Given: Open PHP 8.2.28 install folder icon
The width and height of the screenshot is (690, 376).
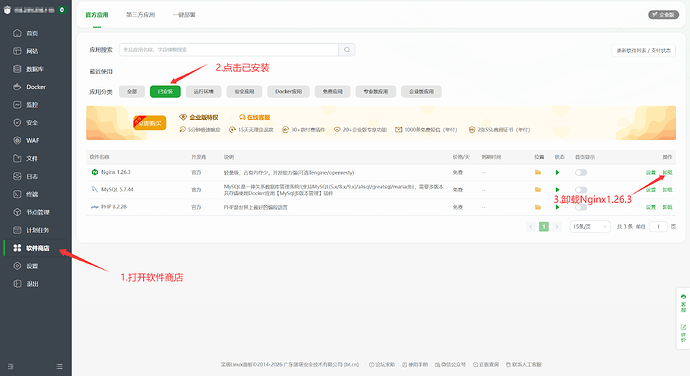Looking at the screenshot, I should [538, 207].
